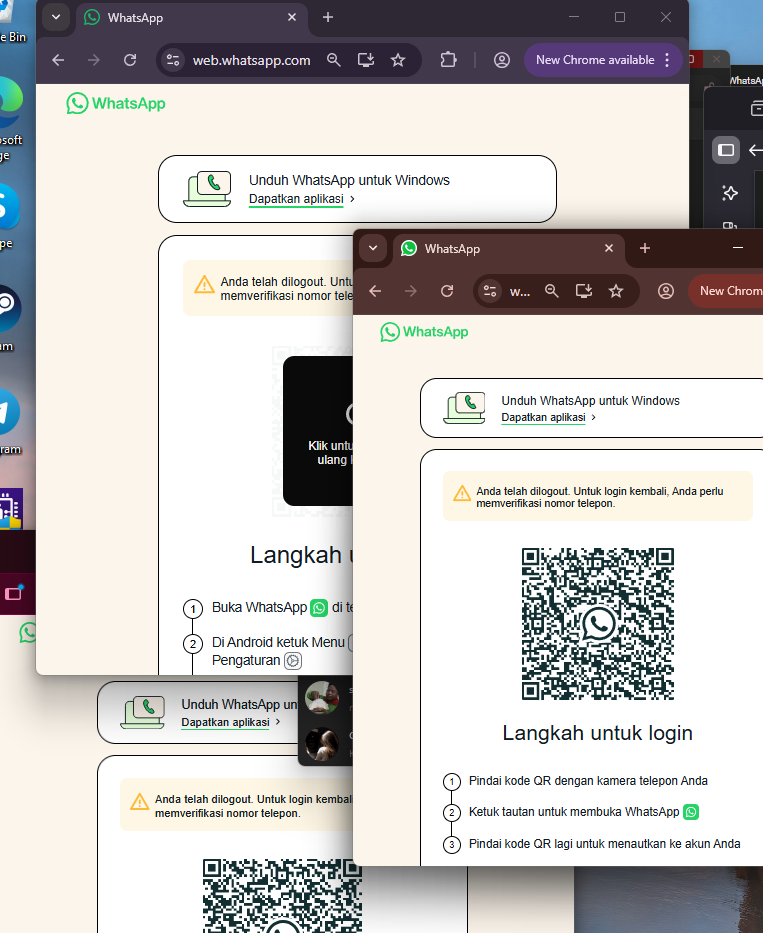This screenshot has height=933, width=763.
Task: Click New Chrome available button in rear window
Action: (x=595, y=60)
